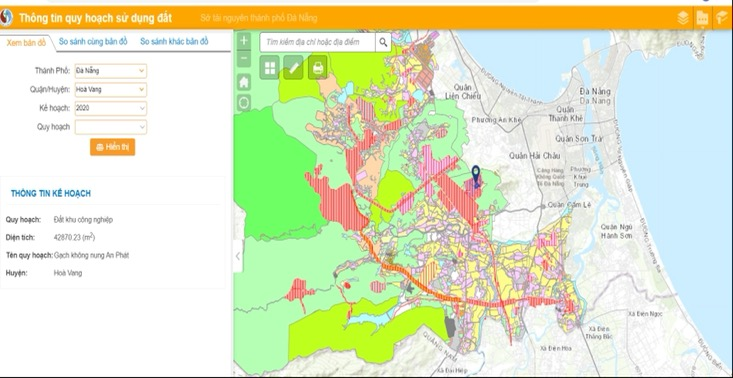Click Xã Điện Ngọc label on map
The height and width of the screenshot is (378, 733).
coord(645,314)
